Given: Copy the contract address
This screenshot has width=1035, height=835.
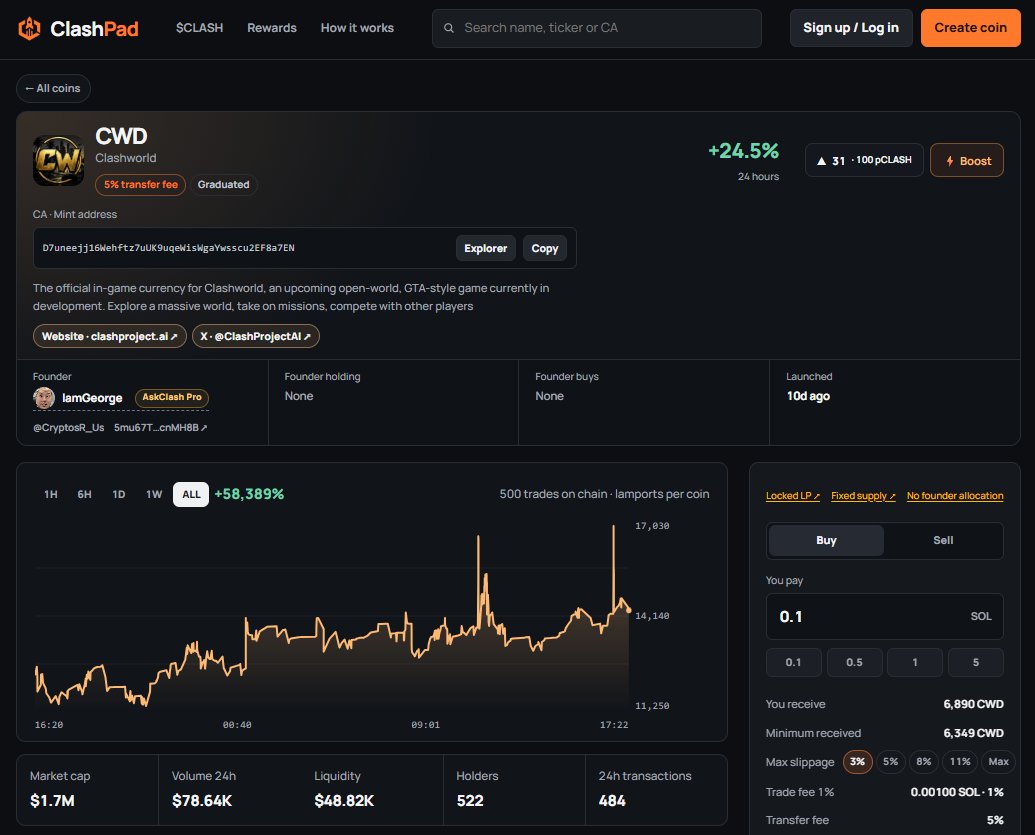Looking at the screenshot, I should [x=545, y=248].
